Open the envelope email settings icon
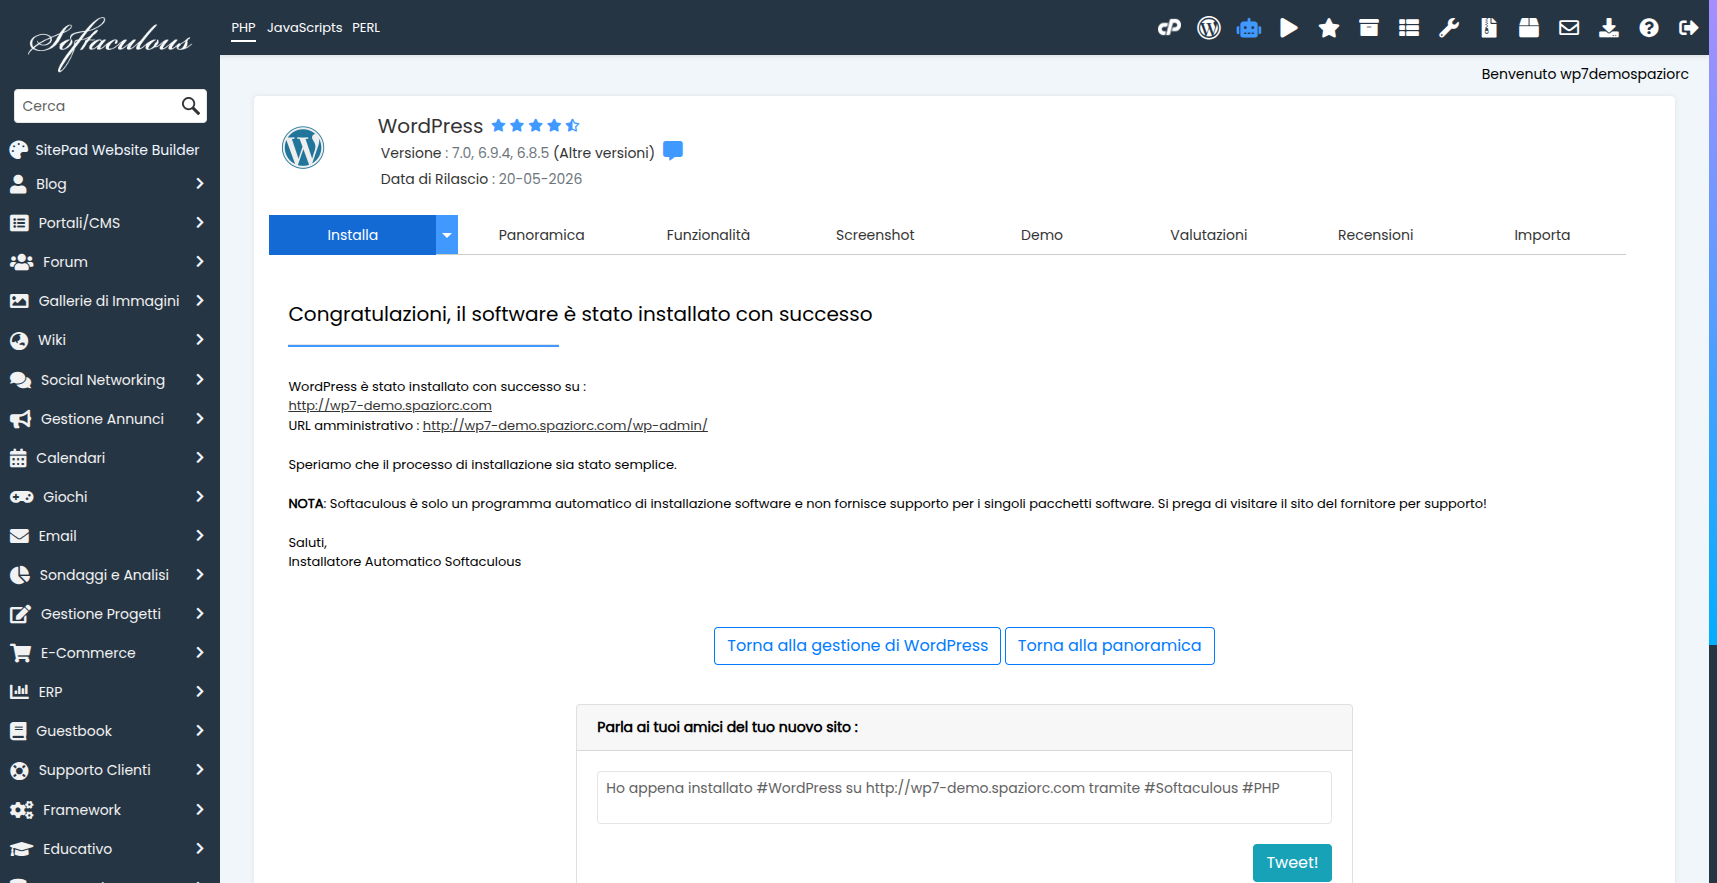1717x883 pixels. (1569, 28)
